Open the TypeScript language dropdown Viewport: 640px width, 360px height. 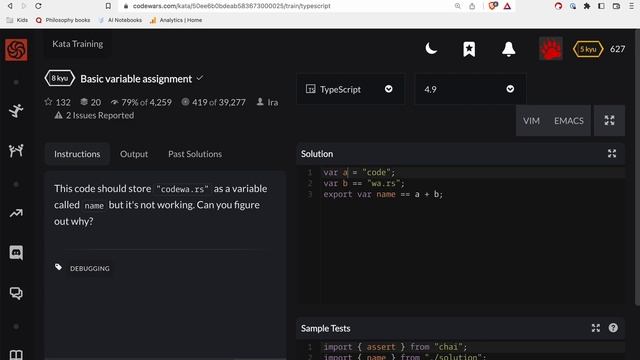(x=350, y=89)
